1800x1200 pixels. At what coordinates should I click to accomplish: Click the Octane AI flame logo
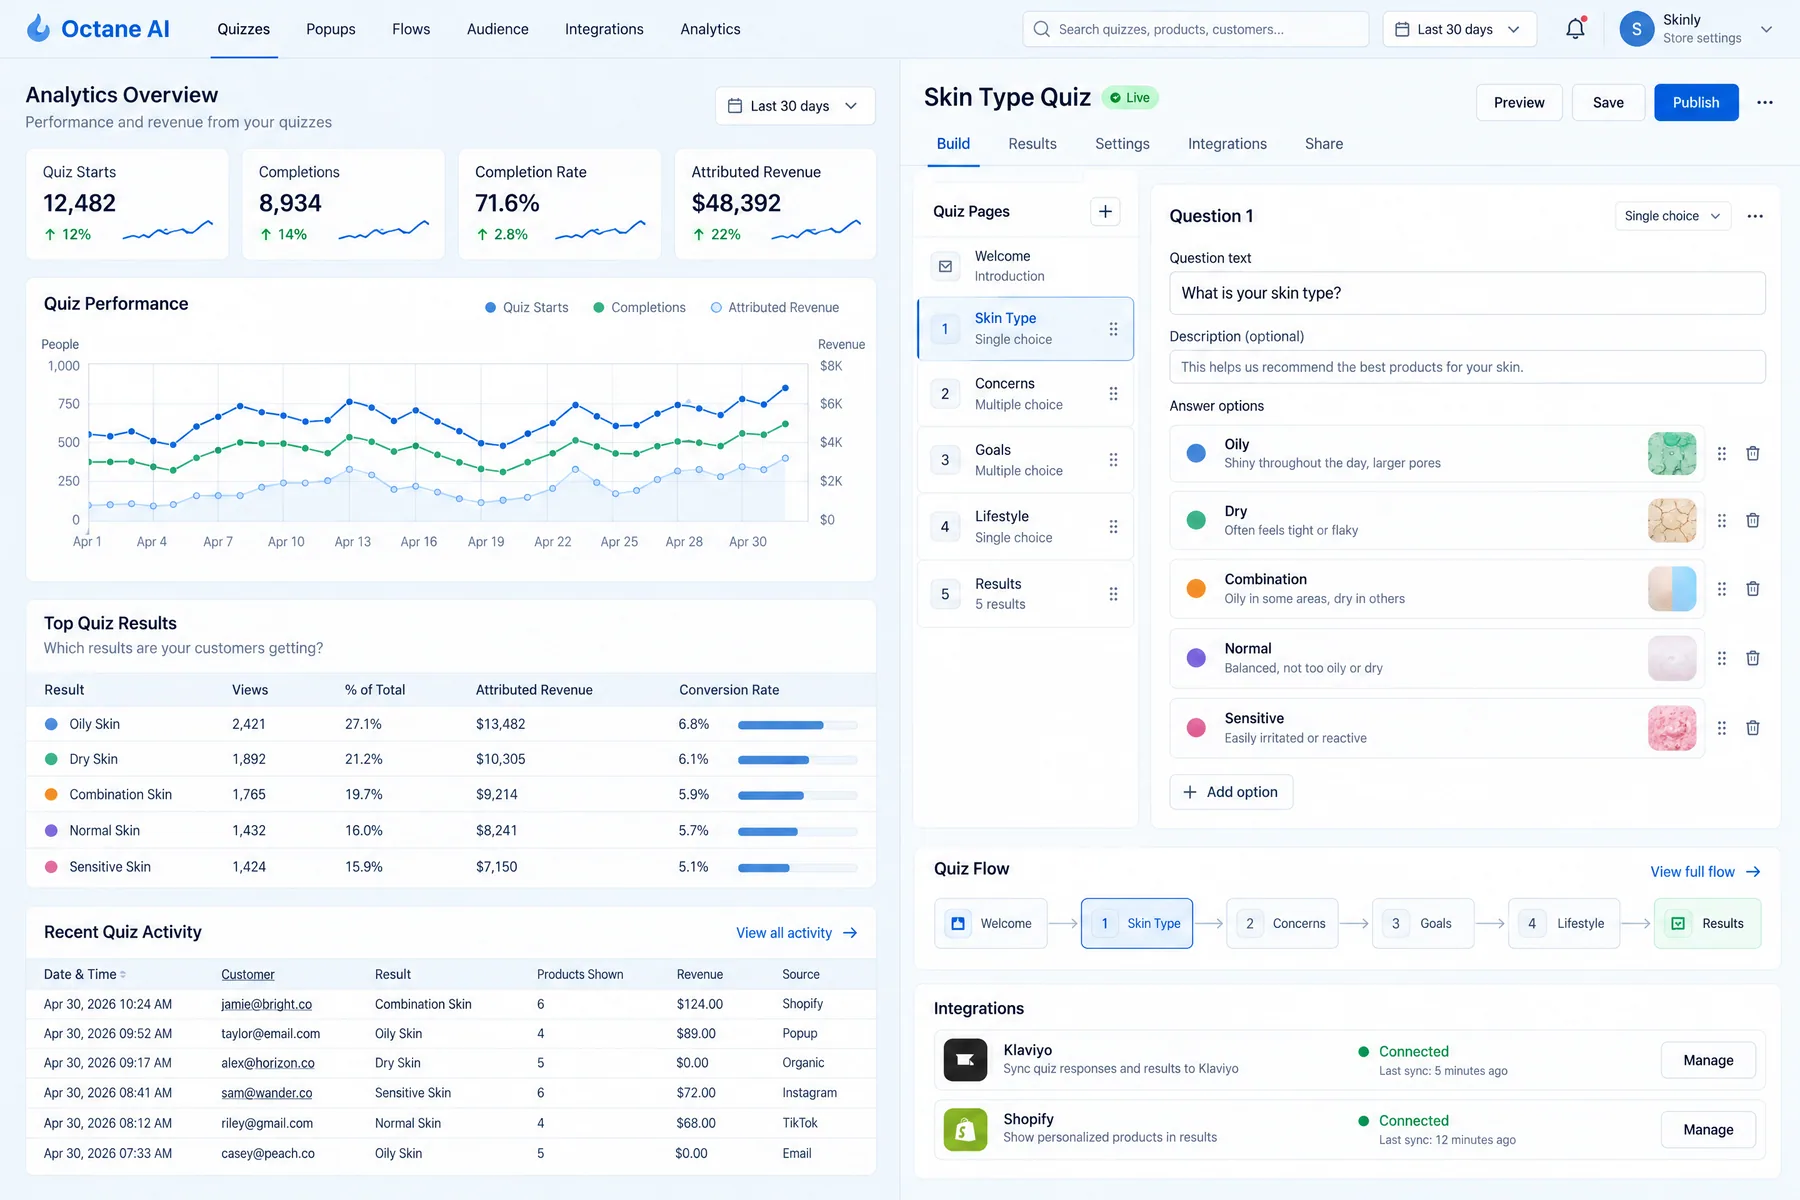pos(38,28)
